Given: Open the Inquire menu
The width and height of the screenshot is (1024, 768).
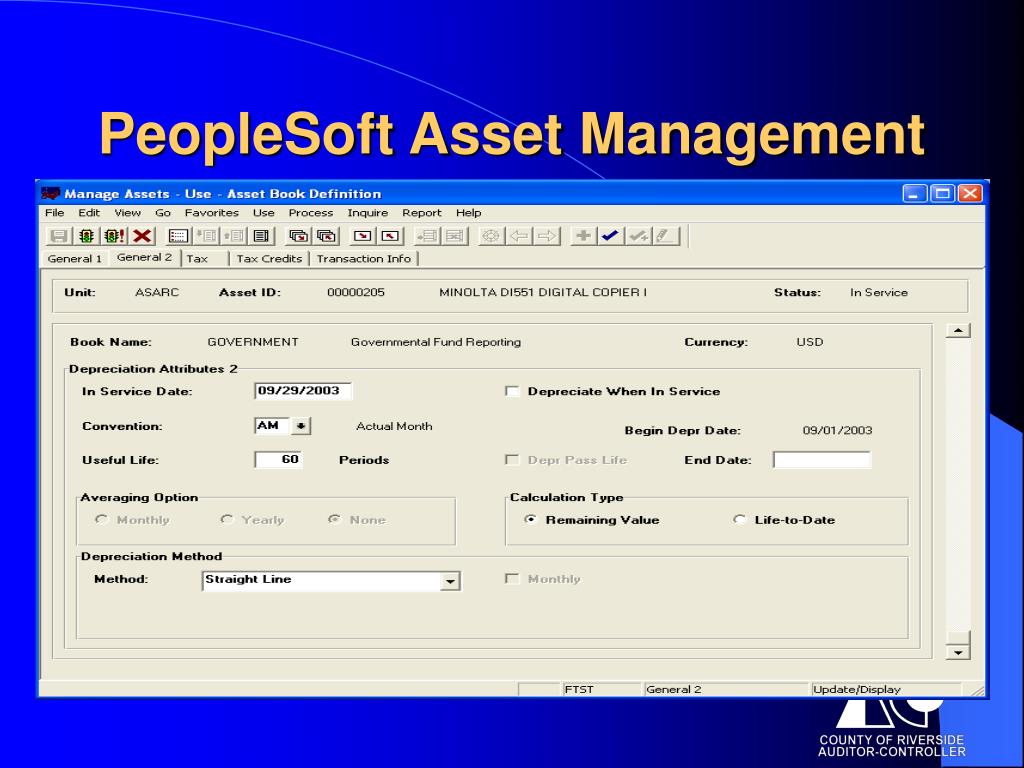Looking at the screenshot, I should pyautogui.click(x=368, y=213).
